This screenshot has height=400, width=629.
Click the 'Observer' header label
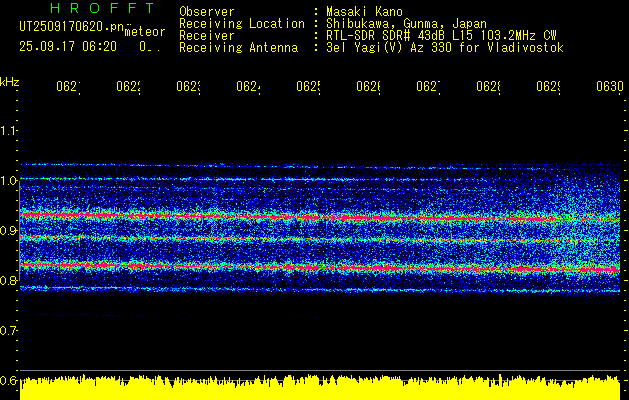[x=207, y=11]
